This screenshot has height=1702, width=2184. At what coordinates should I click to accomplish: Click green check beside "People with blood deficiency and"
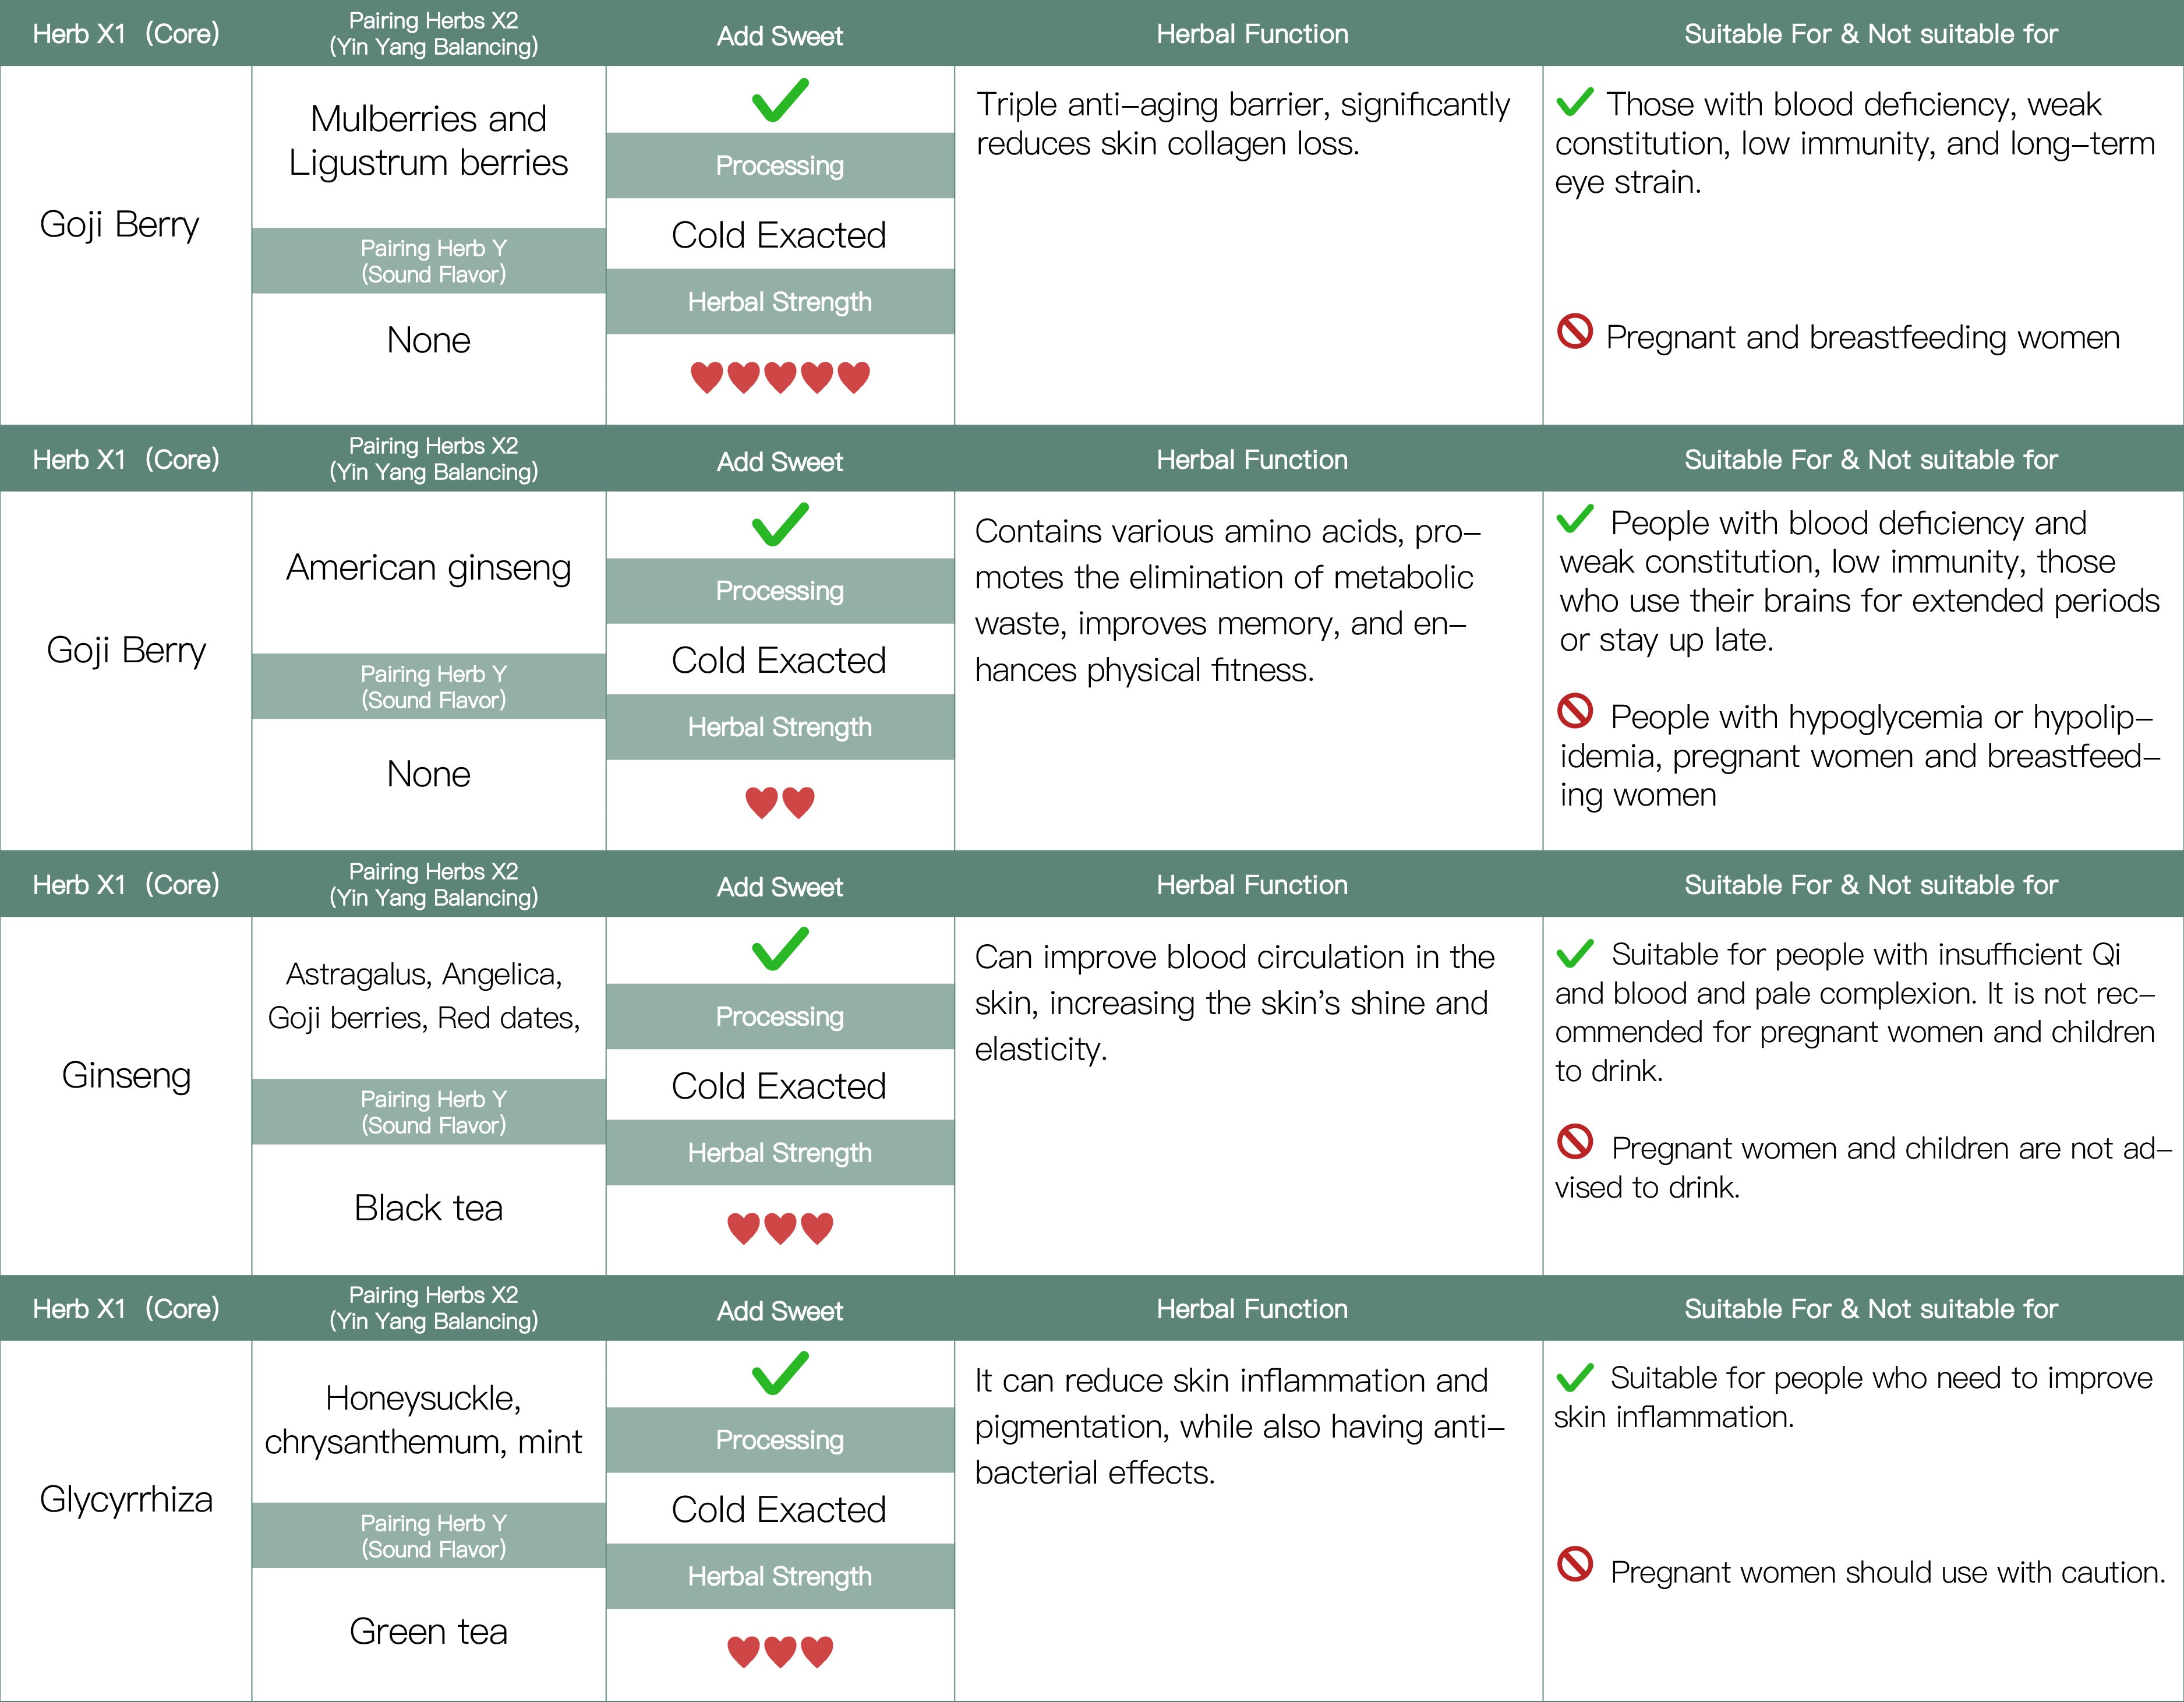[1575, 519]
